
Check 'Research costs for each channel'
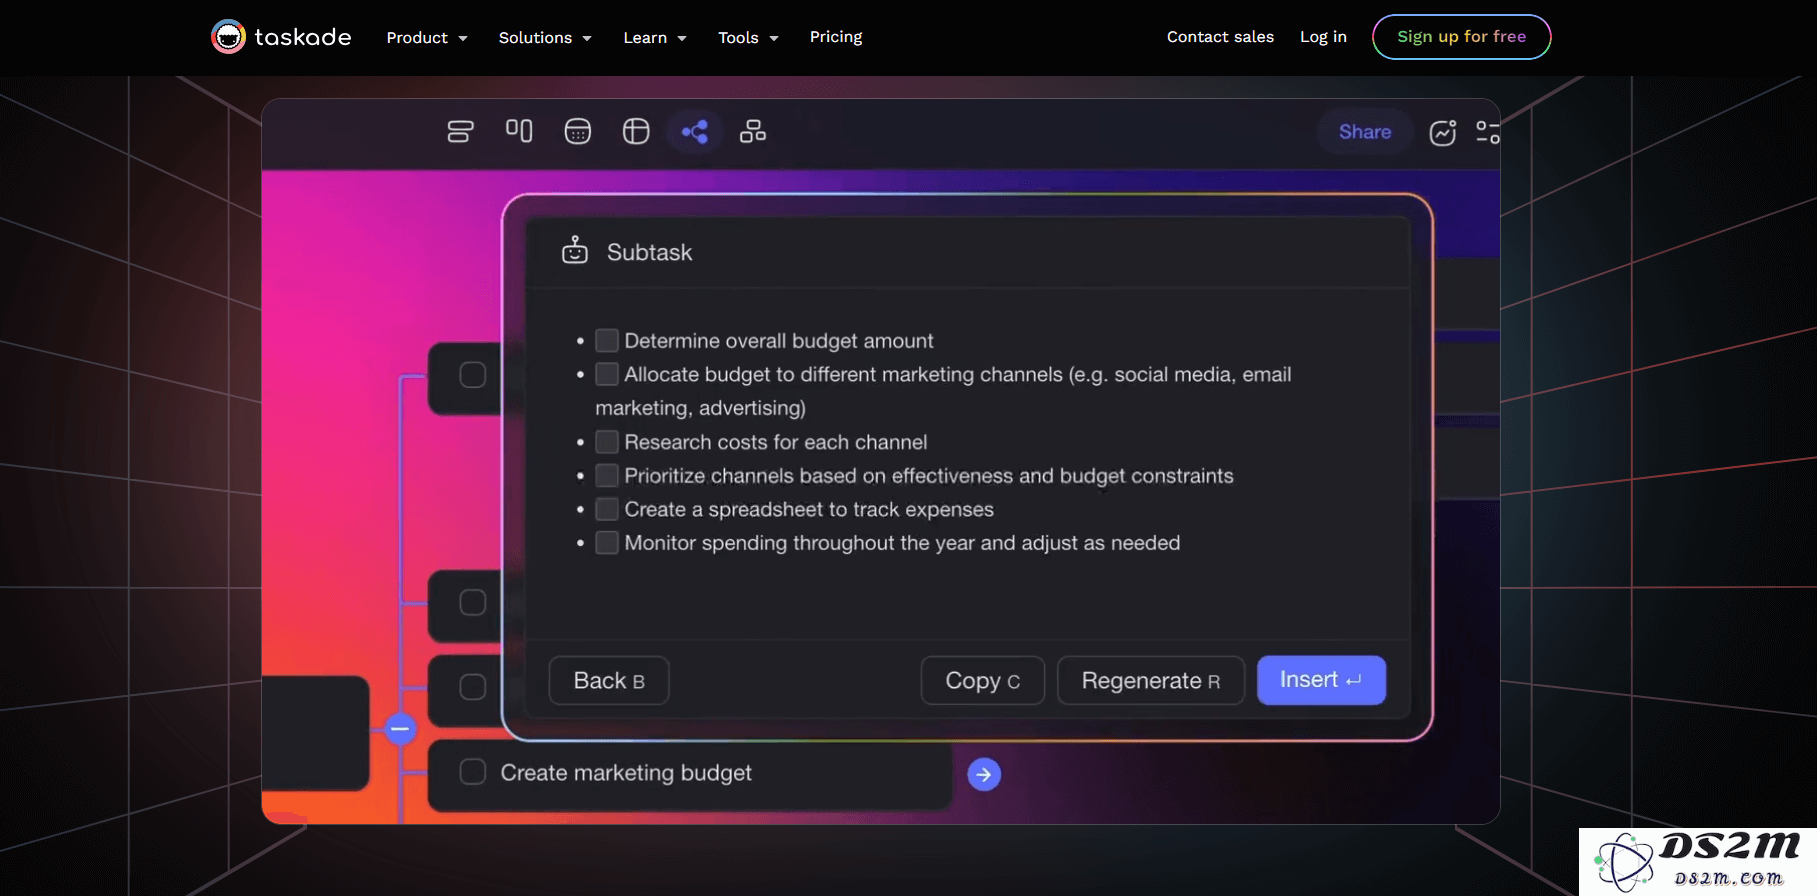pos(606,442)
